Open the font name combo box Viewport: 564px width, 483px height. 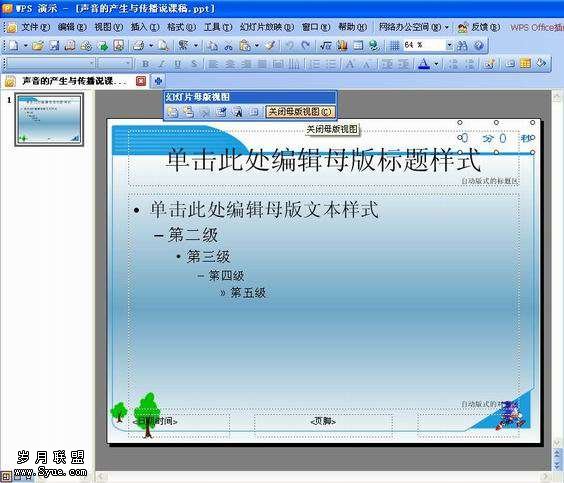tap(50, 64)
